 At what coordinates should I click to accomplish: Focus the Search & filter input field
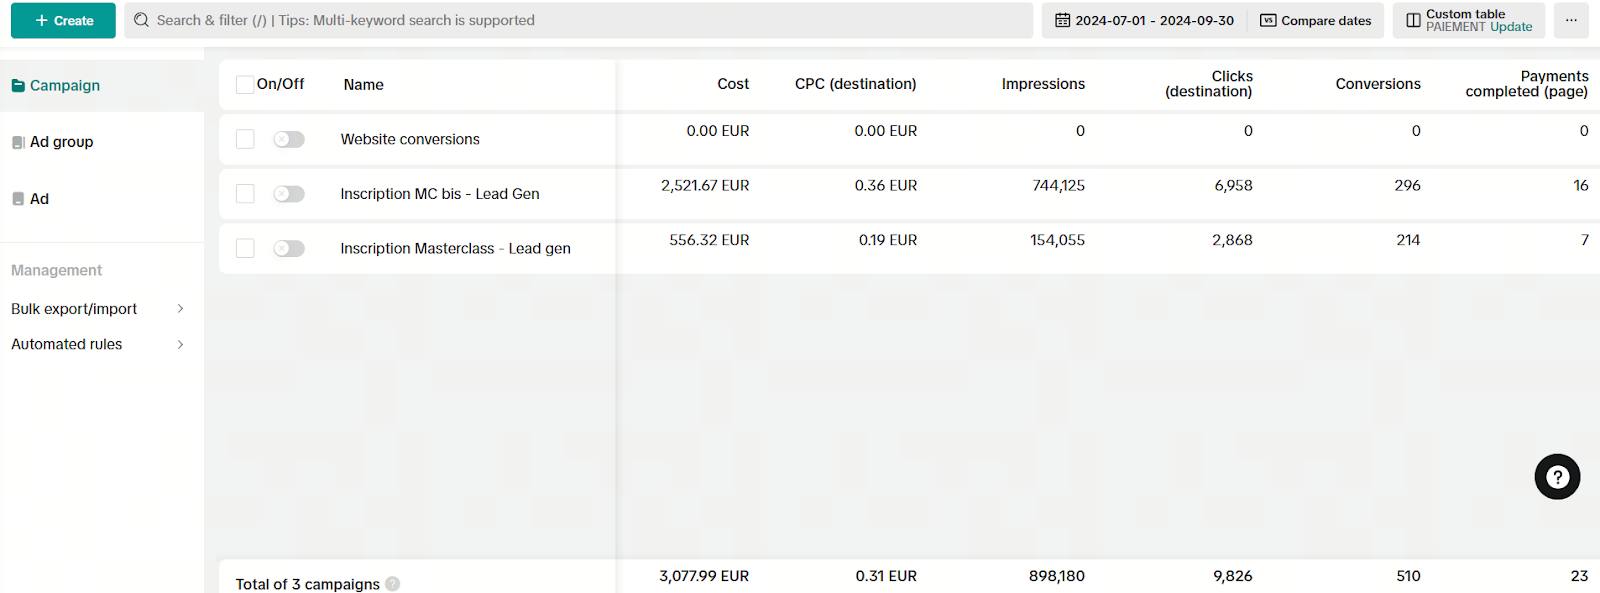coord(580,20)
